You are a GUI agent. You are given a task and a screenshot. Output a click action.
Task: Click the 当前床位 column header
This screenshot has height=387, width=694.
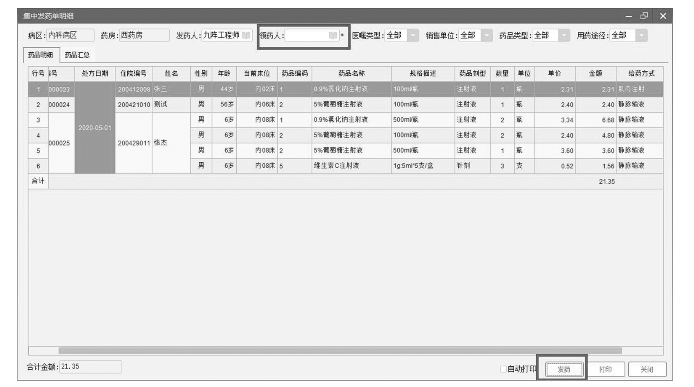tap(257, 74)
